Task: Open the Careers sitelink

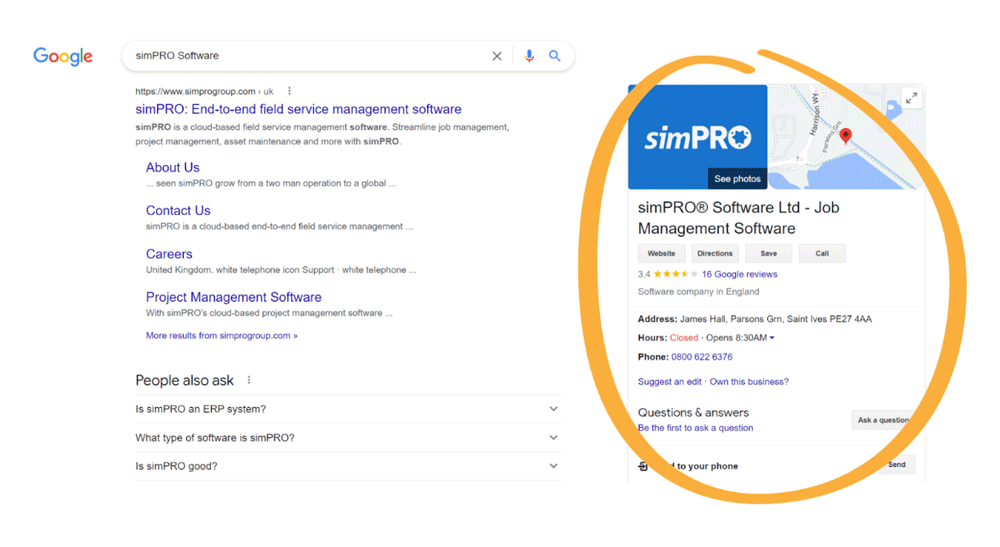Action: tap(169, 254)
